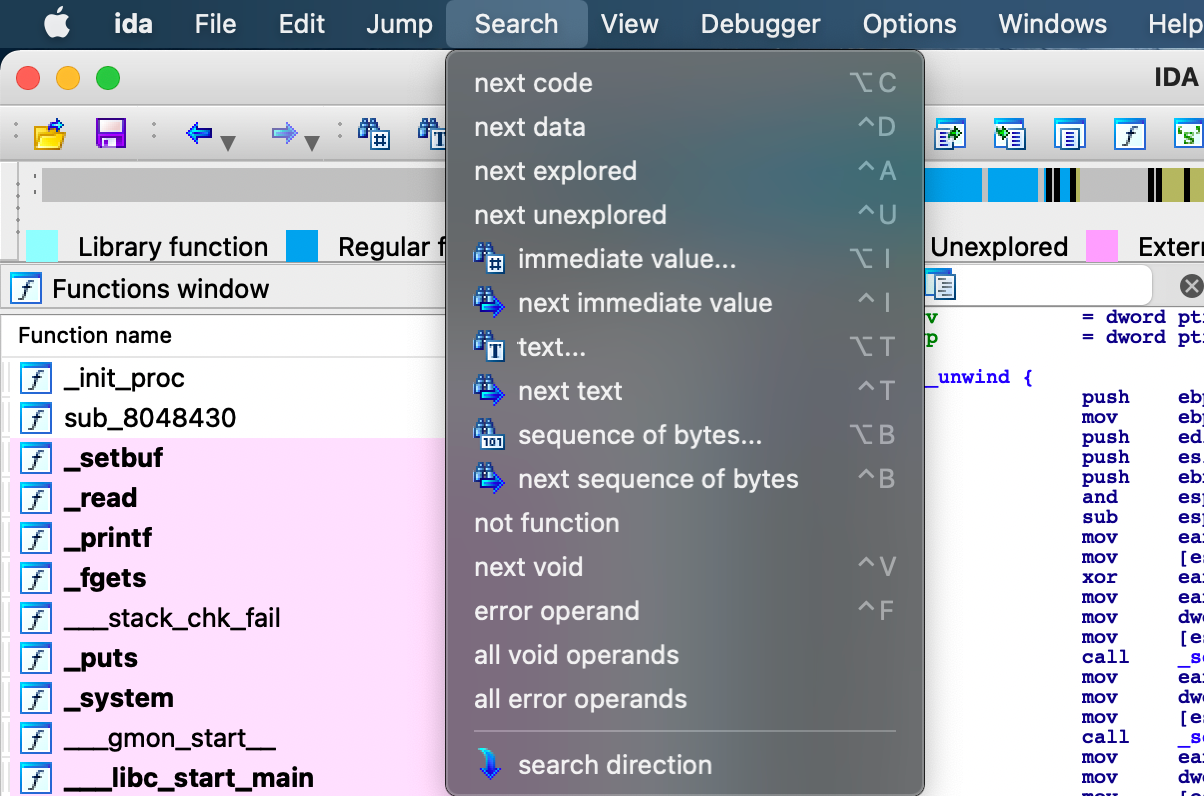Click the 'xor' instruction in disassembly

coord(1099,577)
